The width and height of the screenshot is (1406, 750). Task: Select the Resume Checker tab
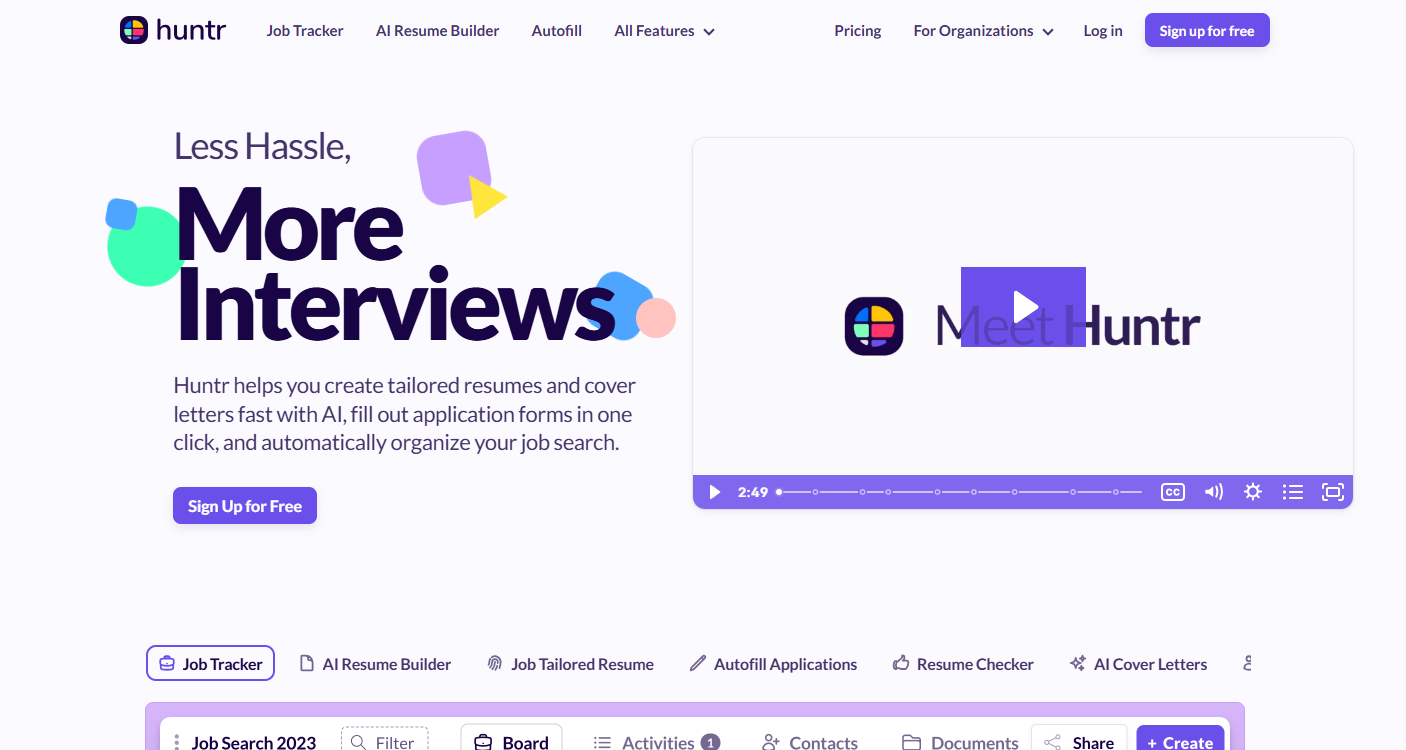(x=963, y=664)
